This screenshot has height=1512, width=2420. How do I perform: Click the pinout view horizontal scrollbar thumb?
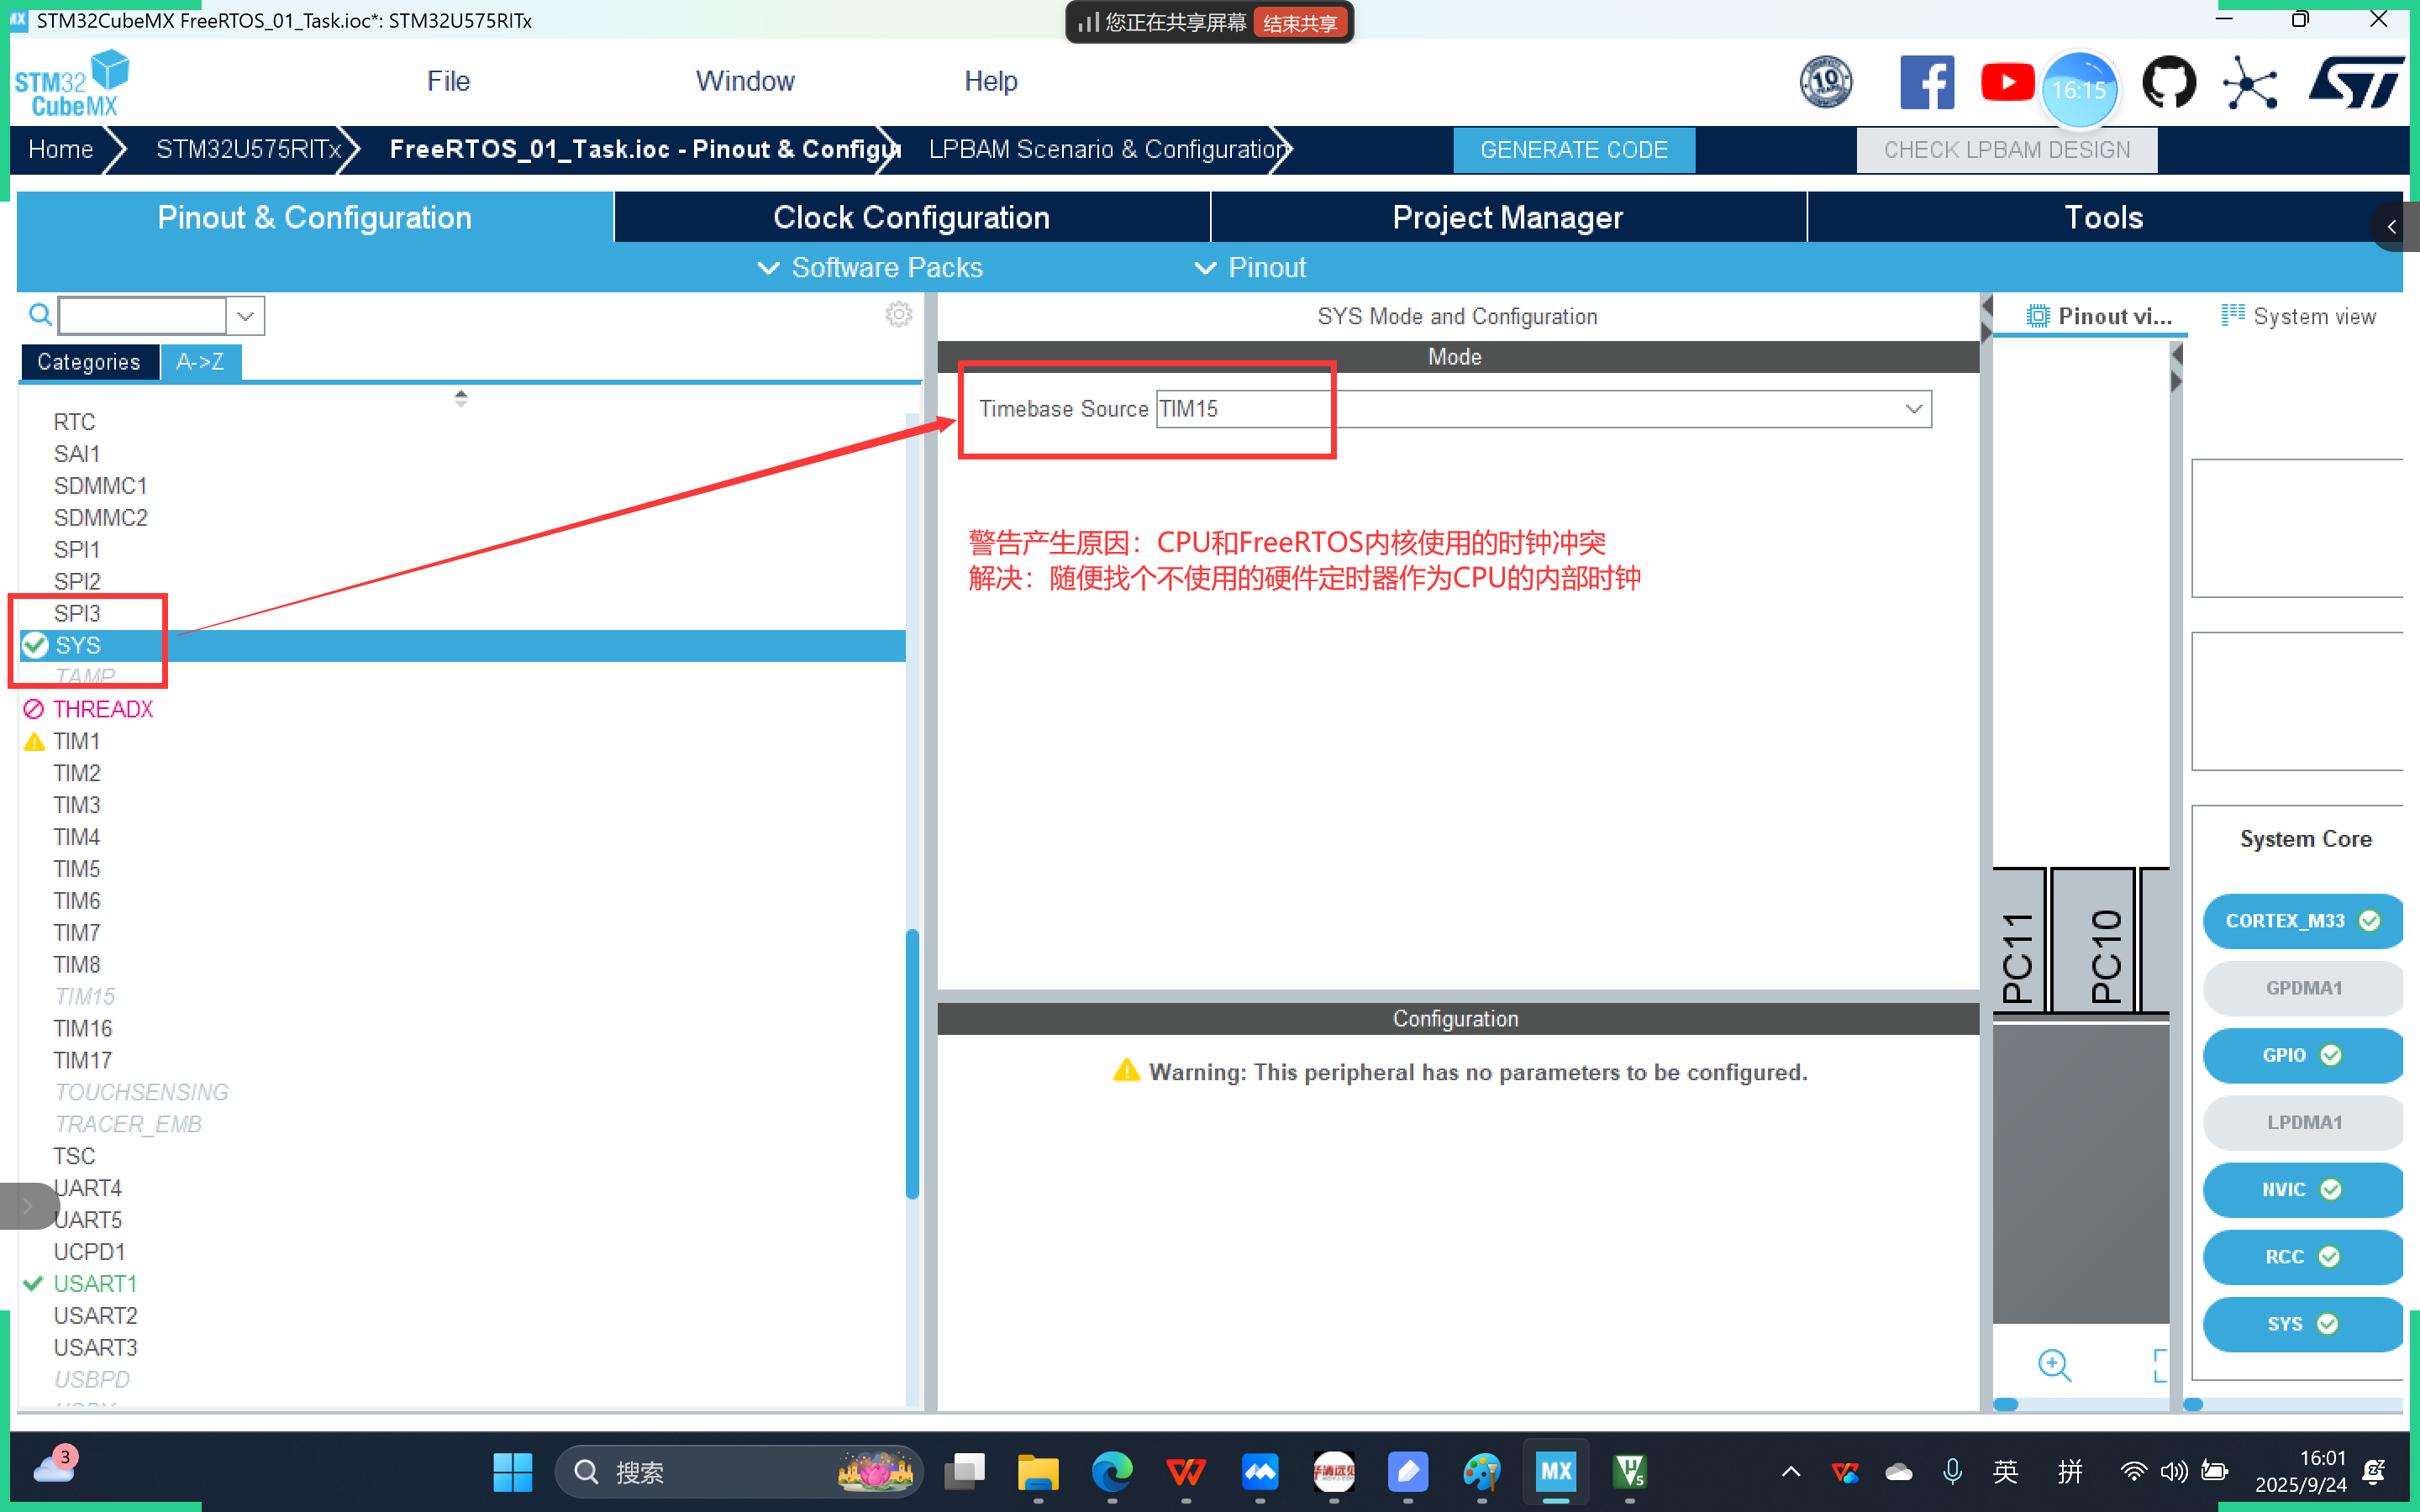click(2005, 1404)
